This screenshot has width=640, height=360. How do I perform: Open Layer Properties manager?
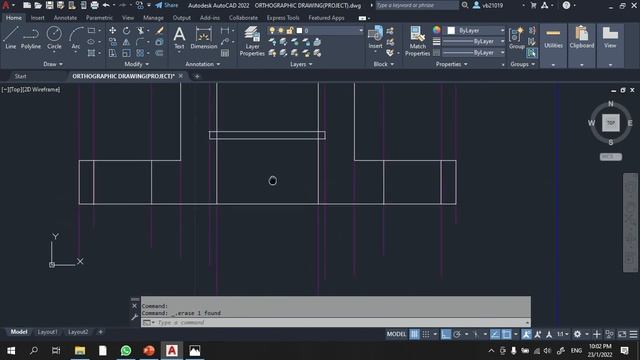pos(252,41)
